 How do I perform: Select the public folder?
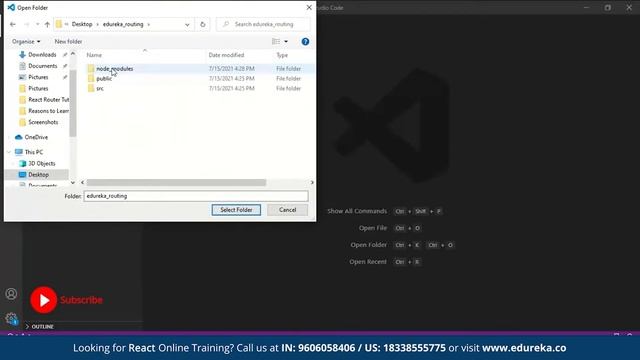pyautogui.click(x=104, y=78)
